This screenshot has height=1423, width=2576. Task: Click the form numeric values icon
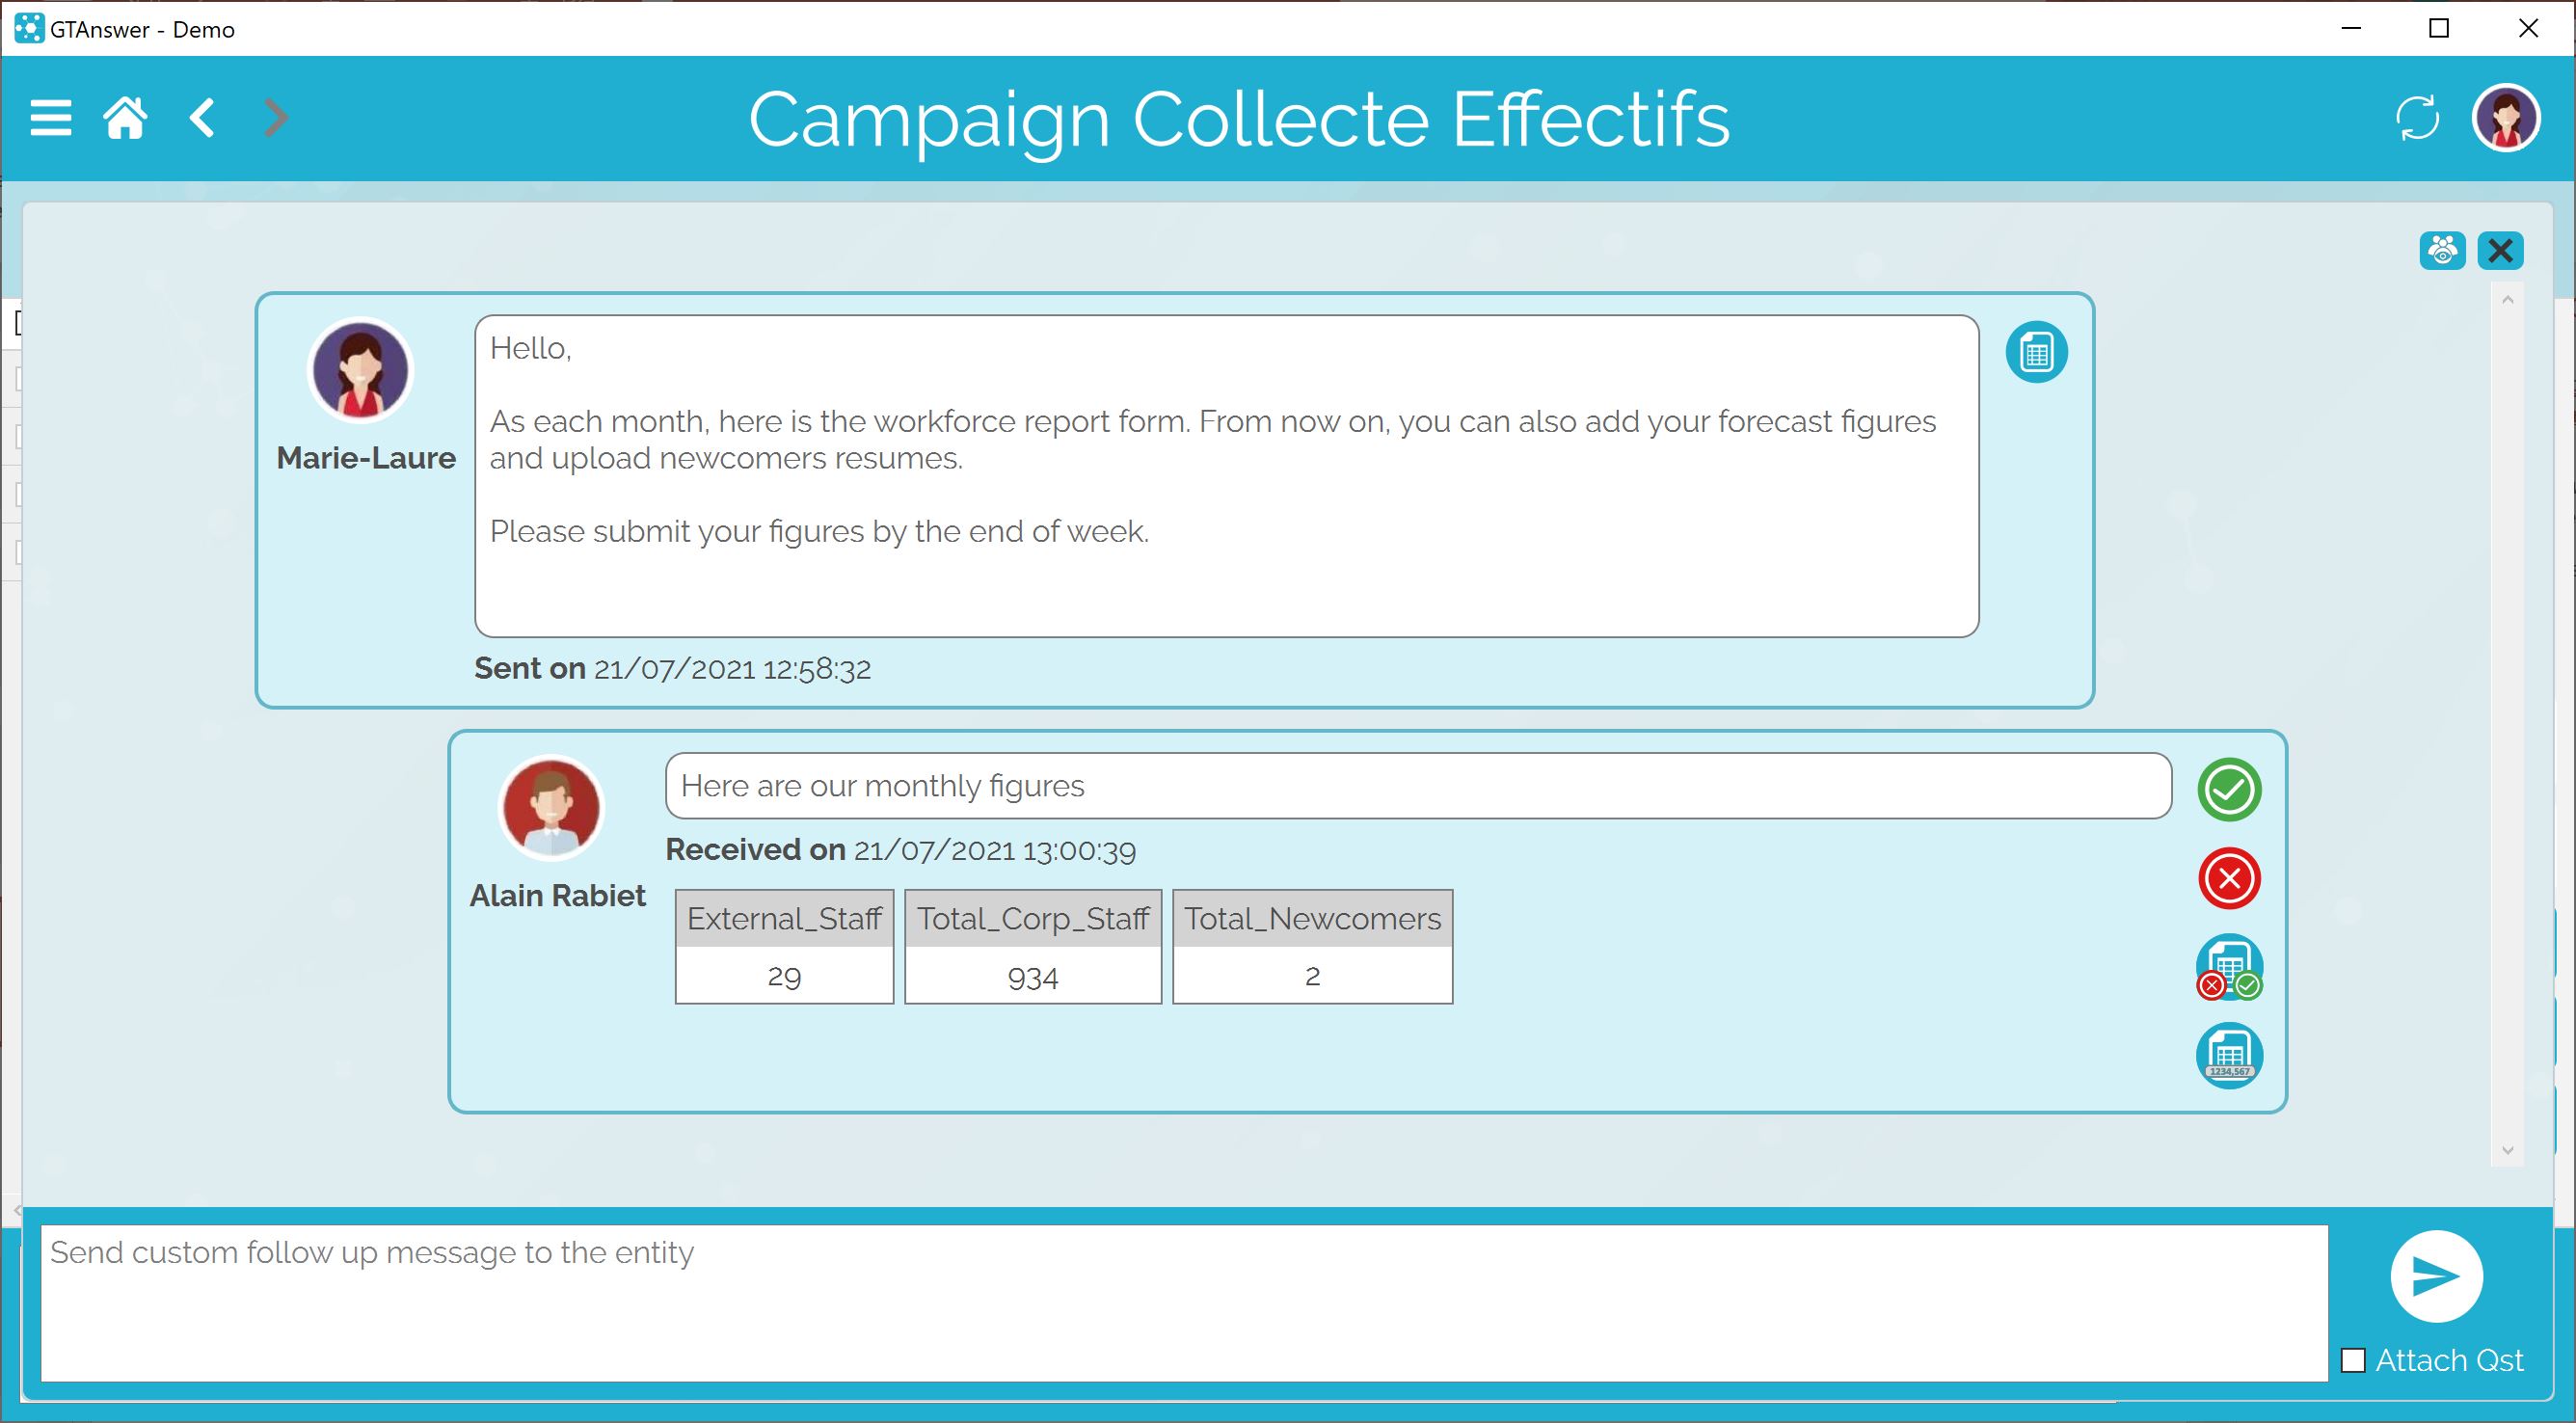pyautogui.click(x=2229, y=1055)
